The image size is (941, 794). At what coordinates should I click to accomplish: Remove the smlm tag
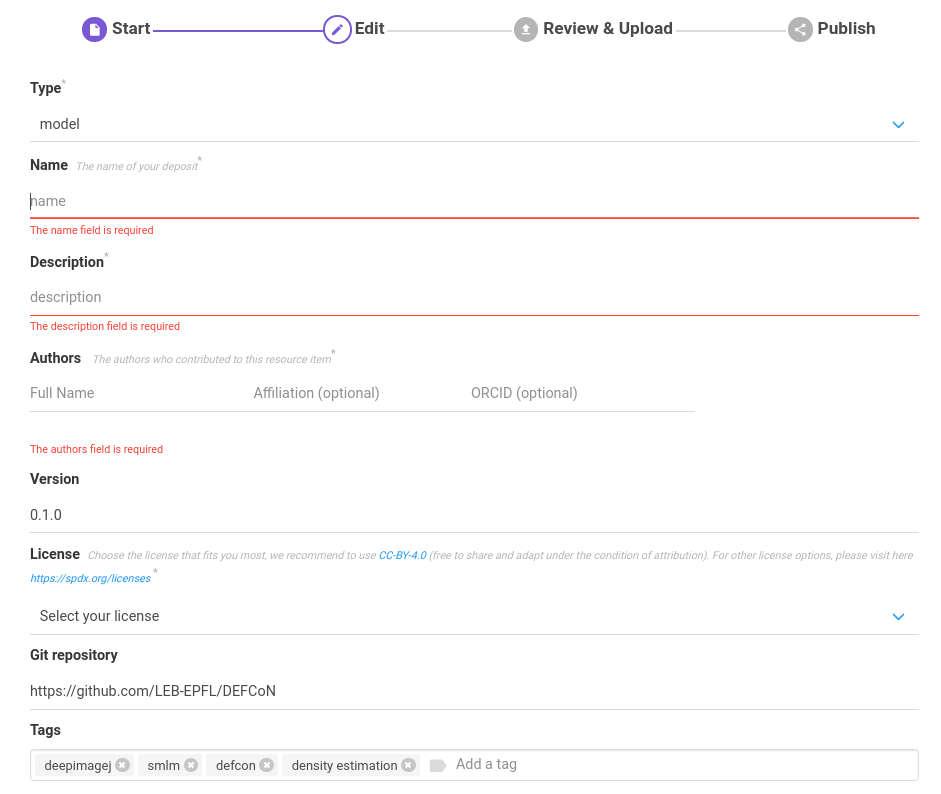(x=191, y=765)
